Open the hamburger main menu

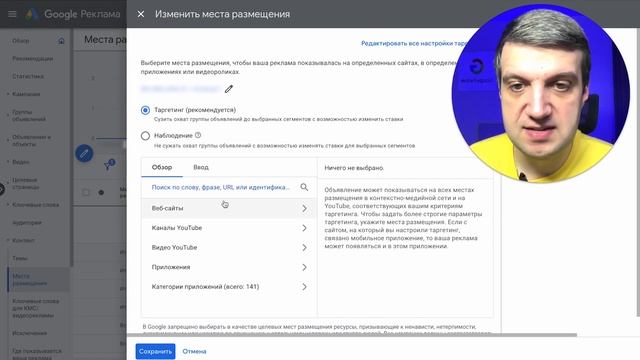pyautogui.click(x=12, y=14)
